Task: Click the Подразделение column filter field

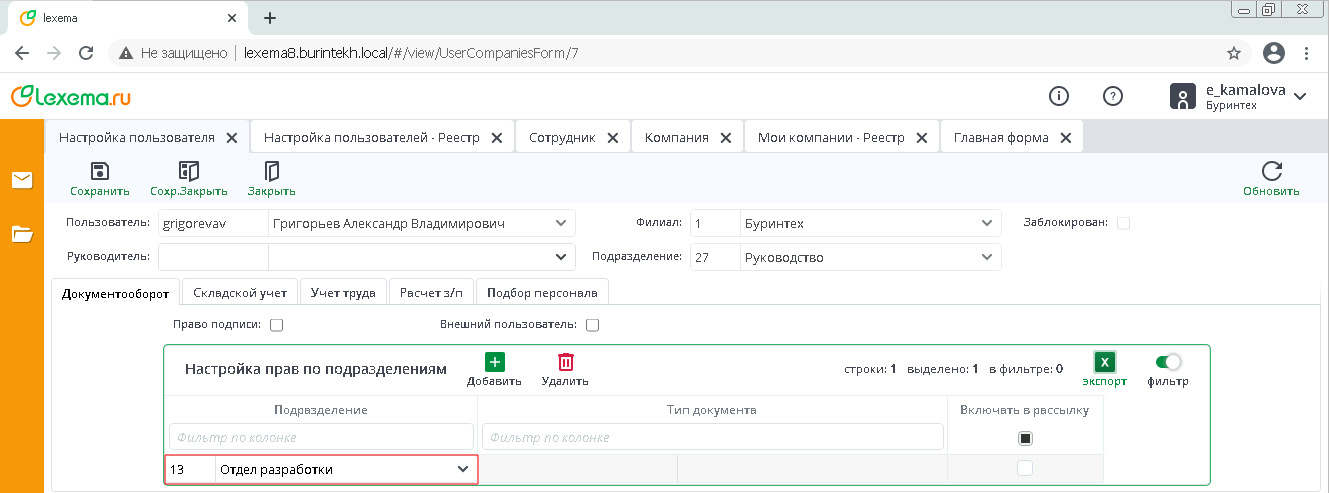Action: tap(321, 437)
